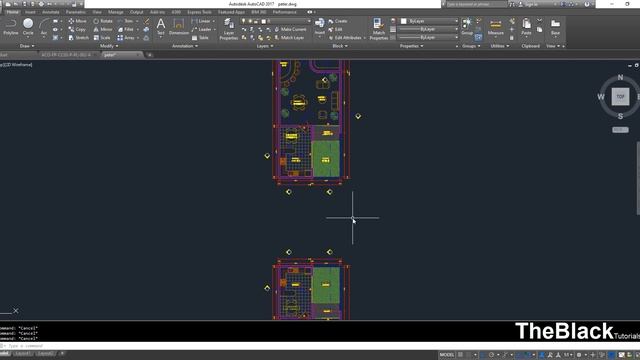Select the Text annotation tool
640x360 pixels.
pos(161,27)
